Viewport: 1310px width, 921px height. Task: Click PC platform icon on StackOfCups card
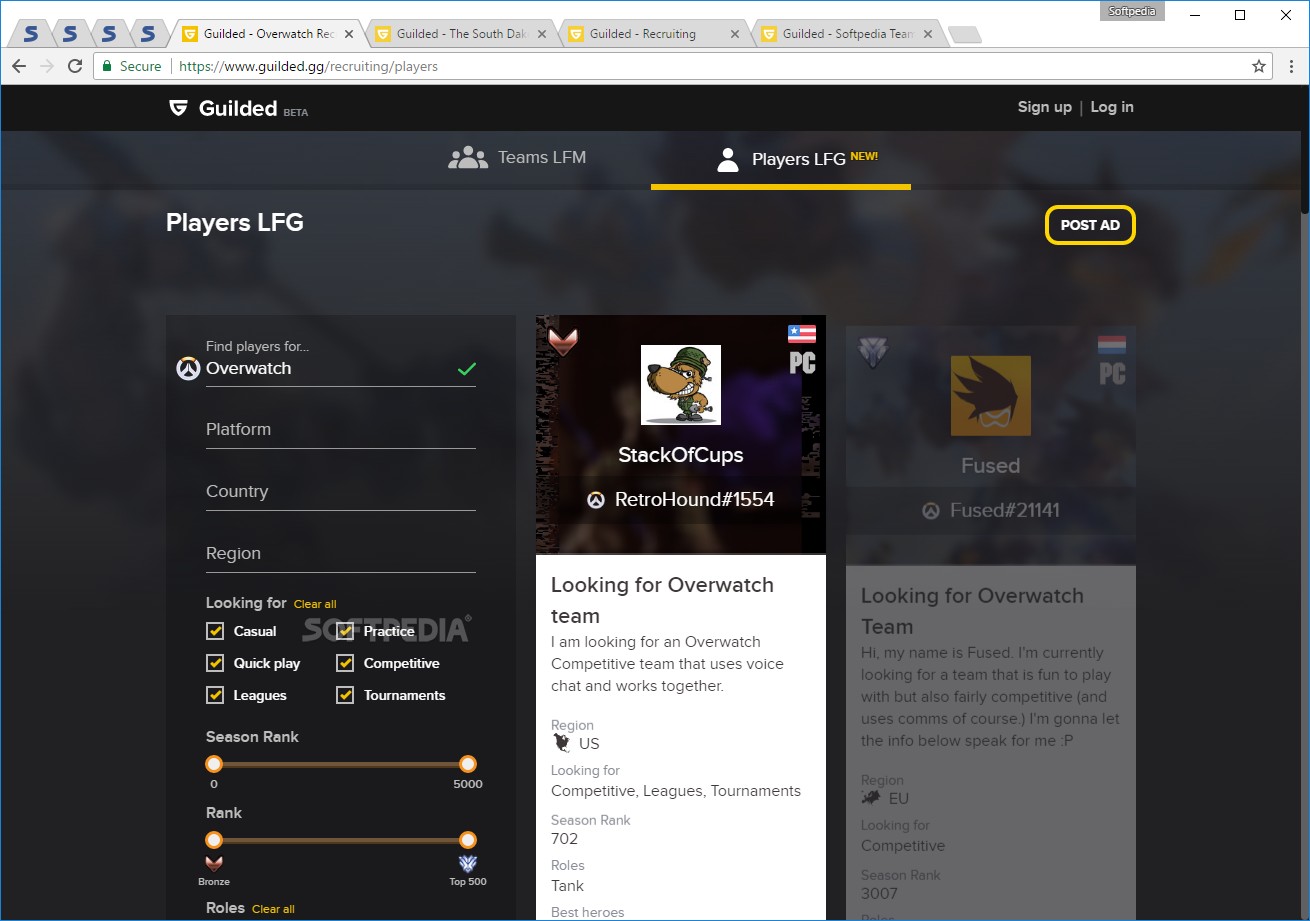[802, 362]
